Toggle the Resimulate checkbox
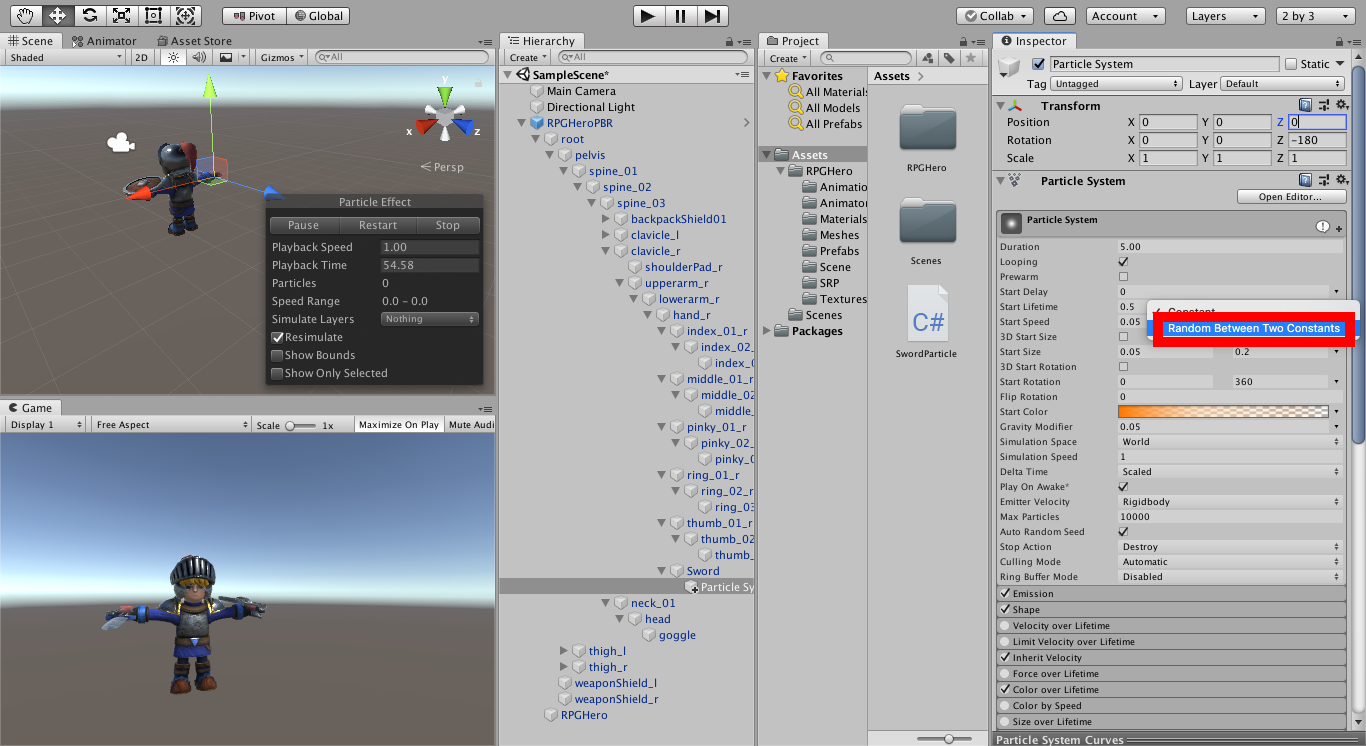The width and height of the screenshot is (1366, 746). (x=277, y=337)
